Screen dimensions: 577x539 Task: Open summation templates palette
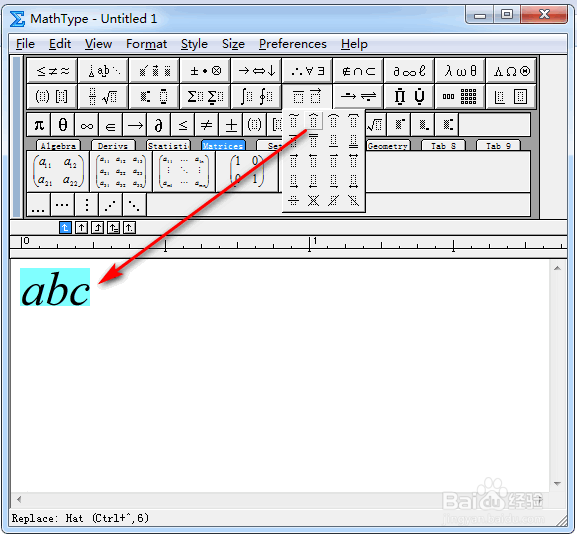pyautogui.click(x=205, y=96)
